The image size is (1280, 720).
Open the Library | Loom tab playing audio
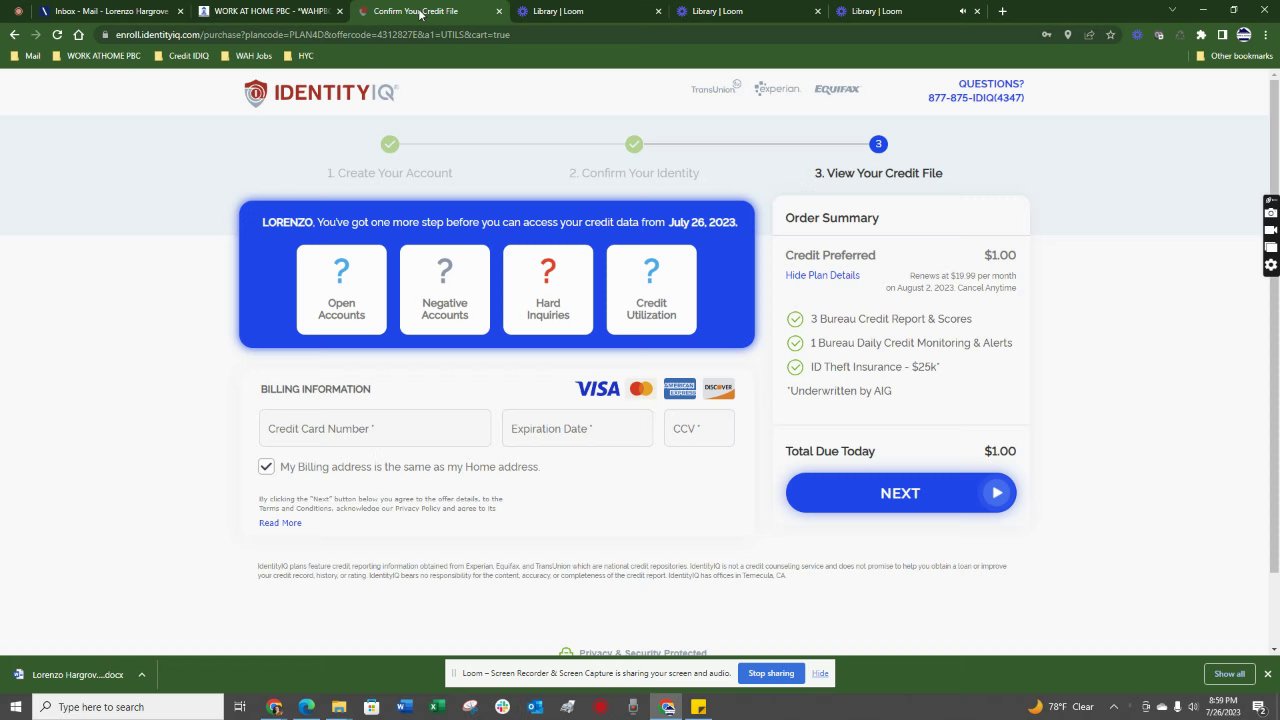point(877,11)
